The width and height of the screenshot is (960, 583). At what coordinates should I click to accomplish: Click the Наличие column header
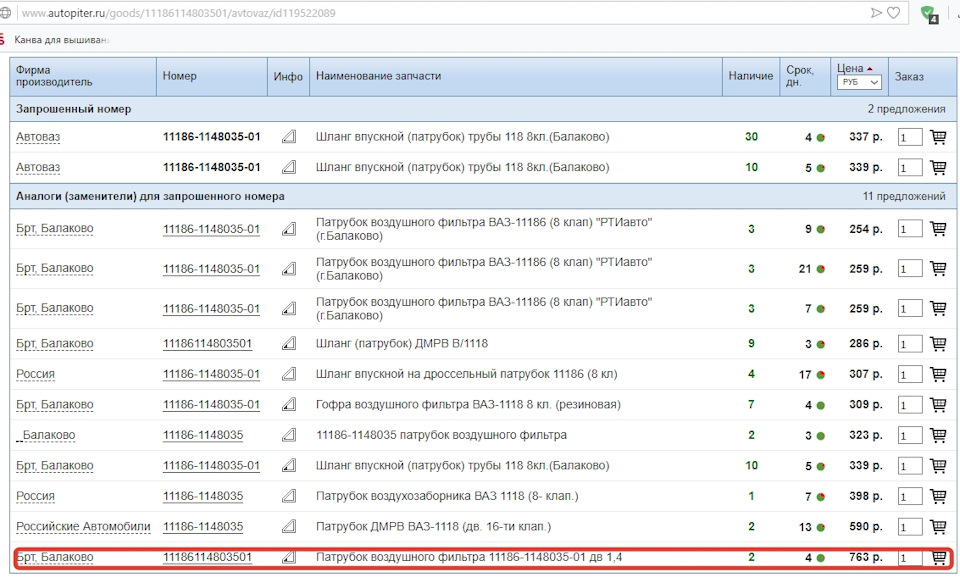click(751, 77)
